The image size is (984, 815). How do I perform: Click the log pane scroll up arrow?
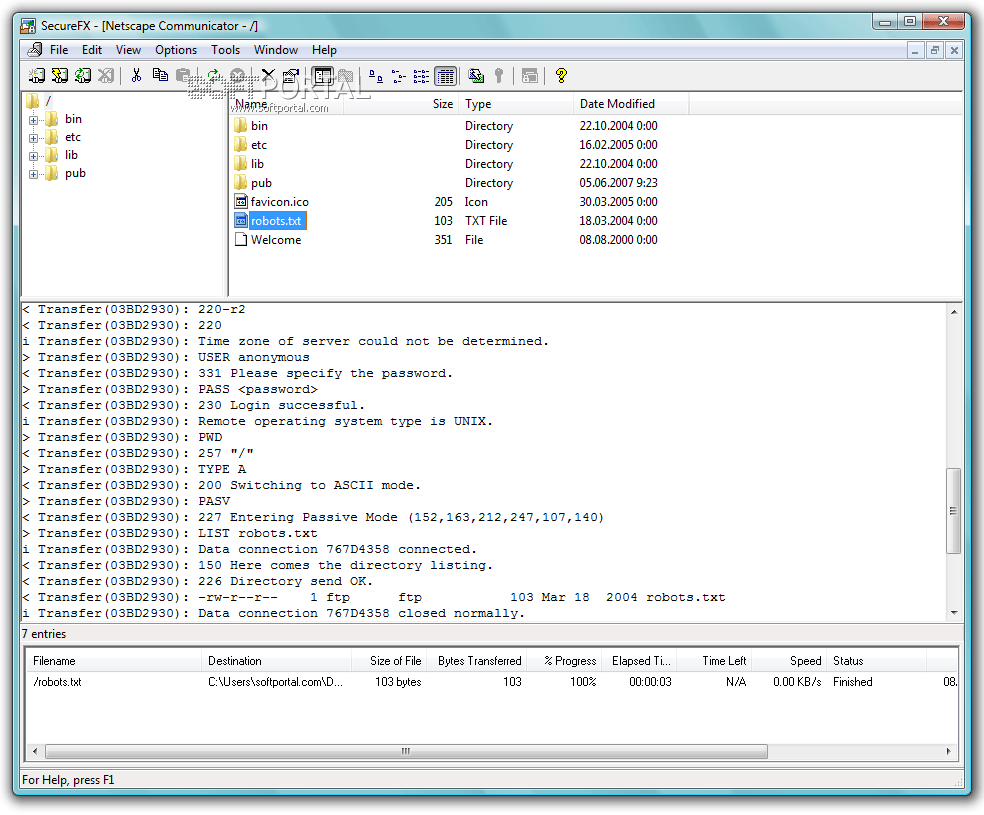coord(954,312)
